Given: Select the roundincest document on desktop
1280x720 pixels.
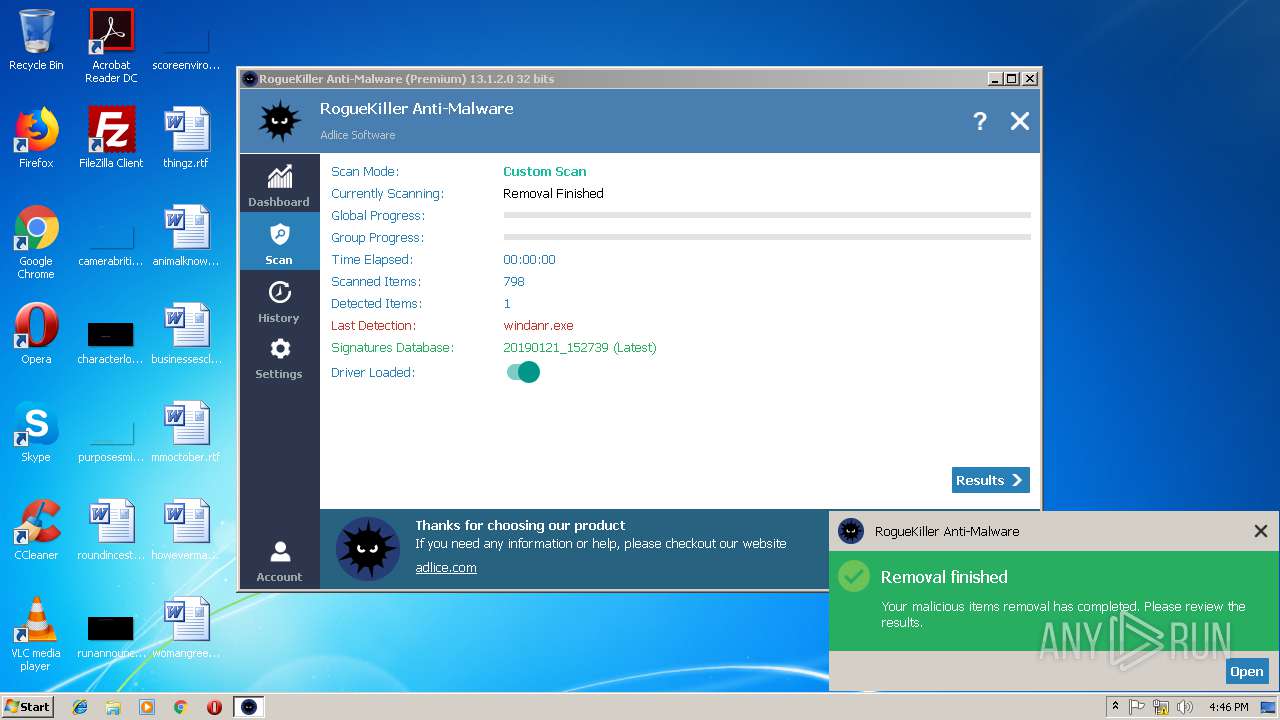Looking at the screenshot, I should click(x=111, y=530).
